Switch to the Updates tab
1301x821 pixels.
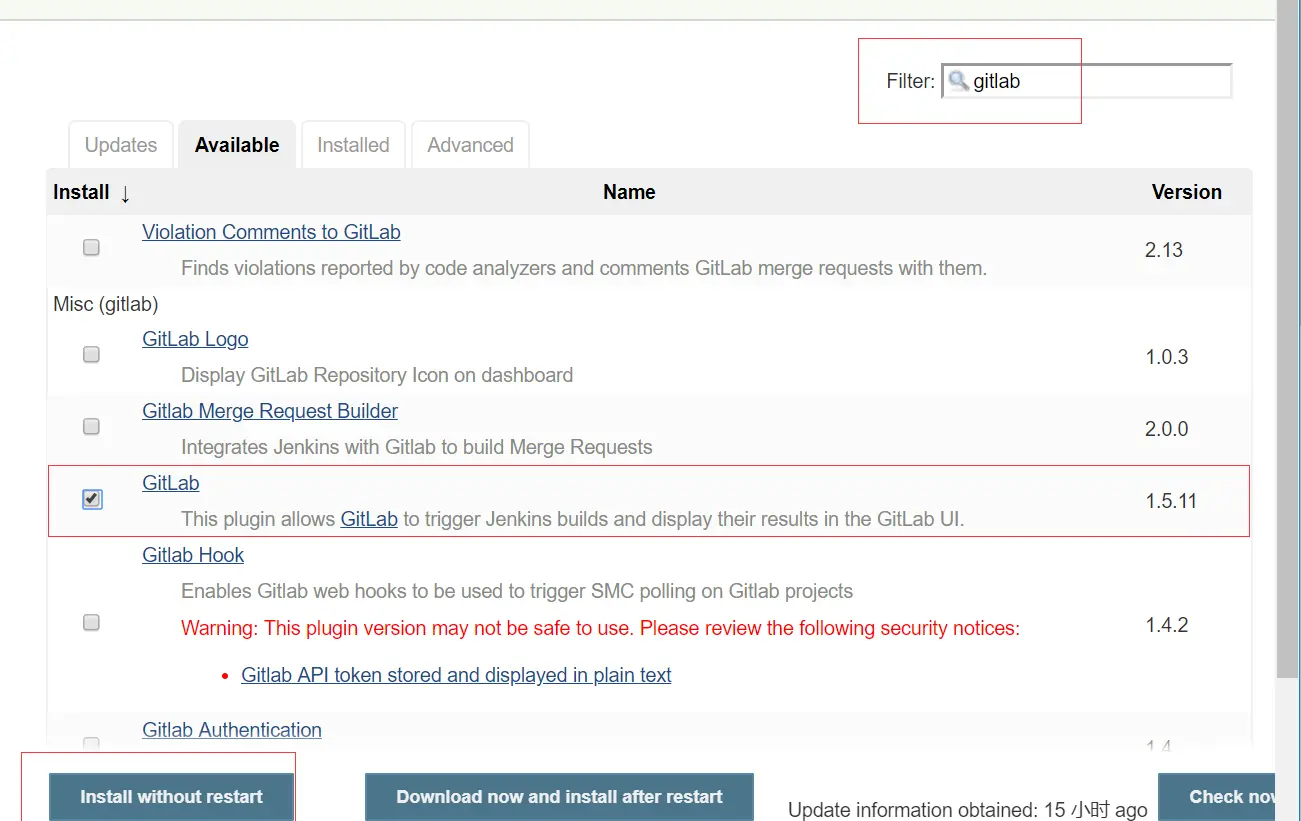click(121, 145)
